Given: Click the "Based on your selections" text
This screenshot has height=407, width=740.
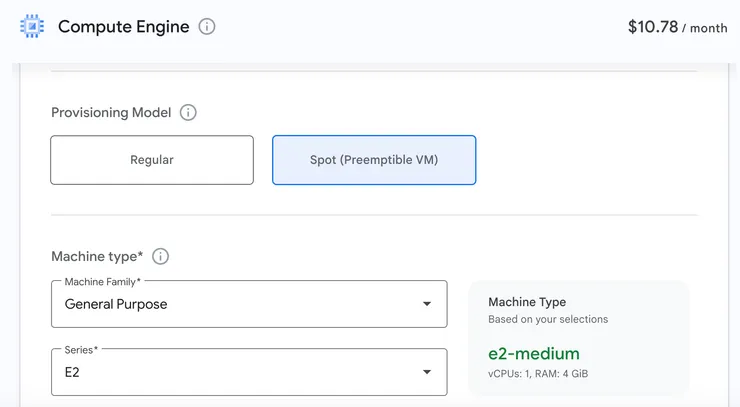Looking at the screenshot, I should (x=548, y=320).
